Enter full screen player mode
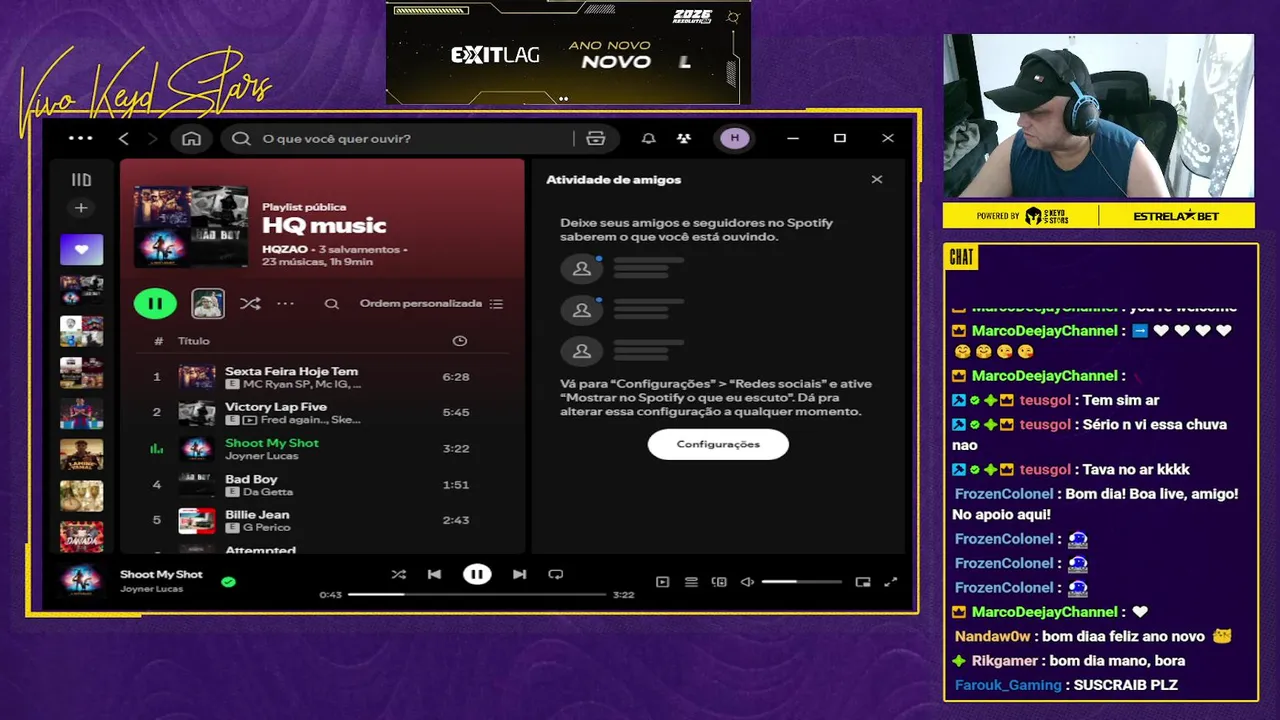 coord(891,582)
